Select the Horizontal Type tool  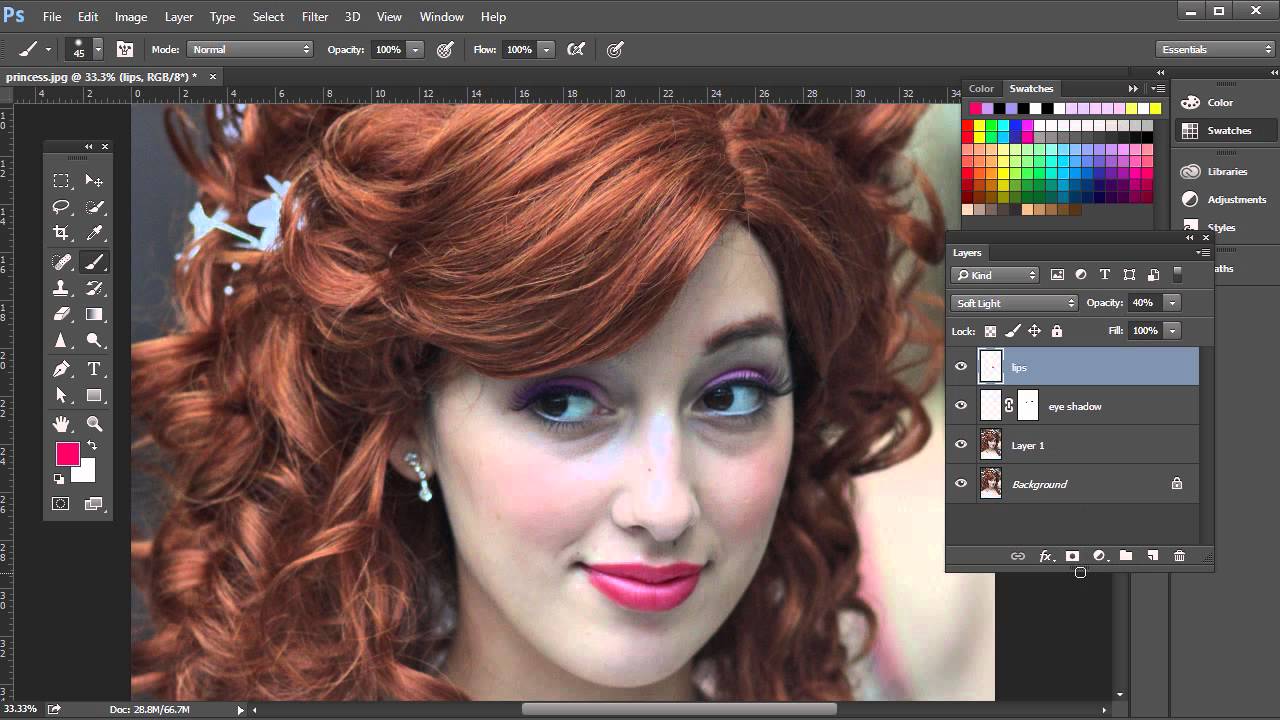[94, 369]
